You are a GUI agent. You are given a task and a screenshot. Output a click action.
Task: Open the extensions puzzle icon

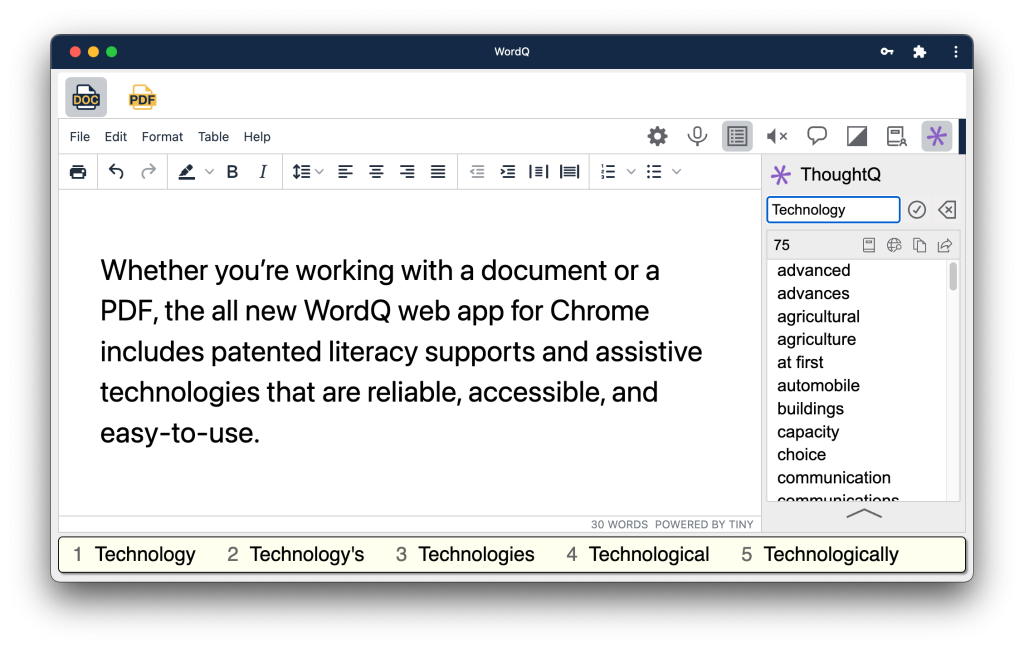point(920,52)
